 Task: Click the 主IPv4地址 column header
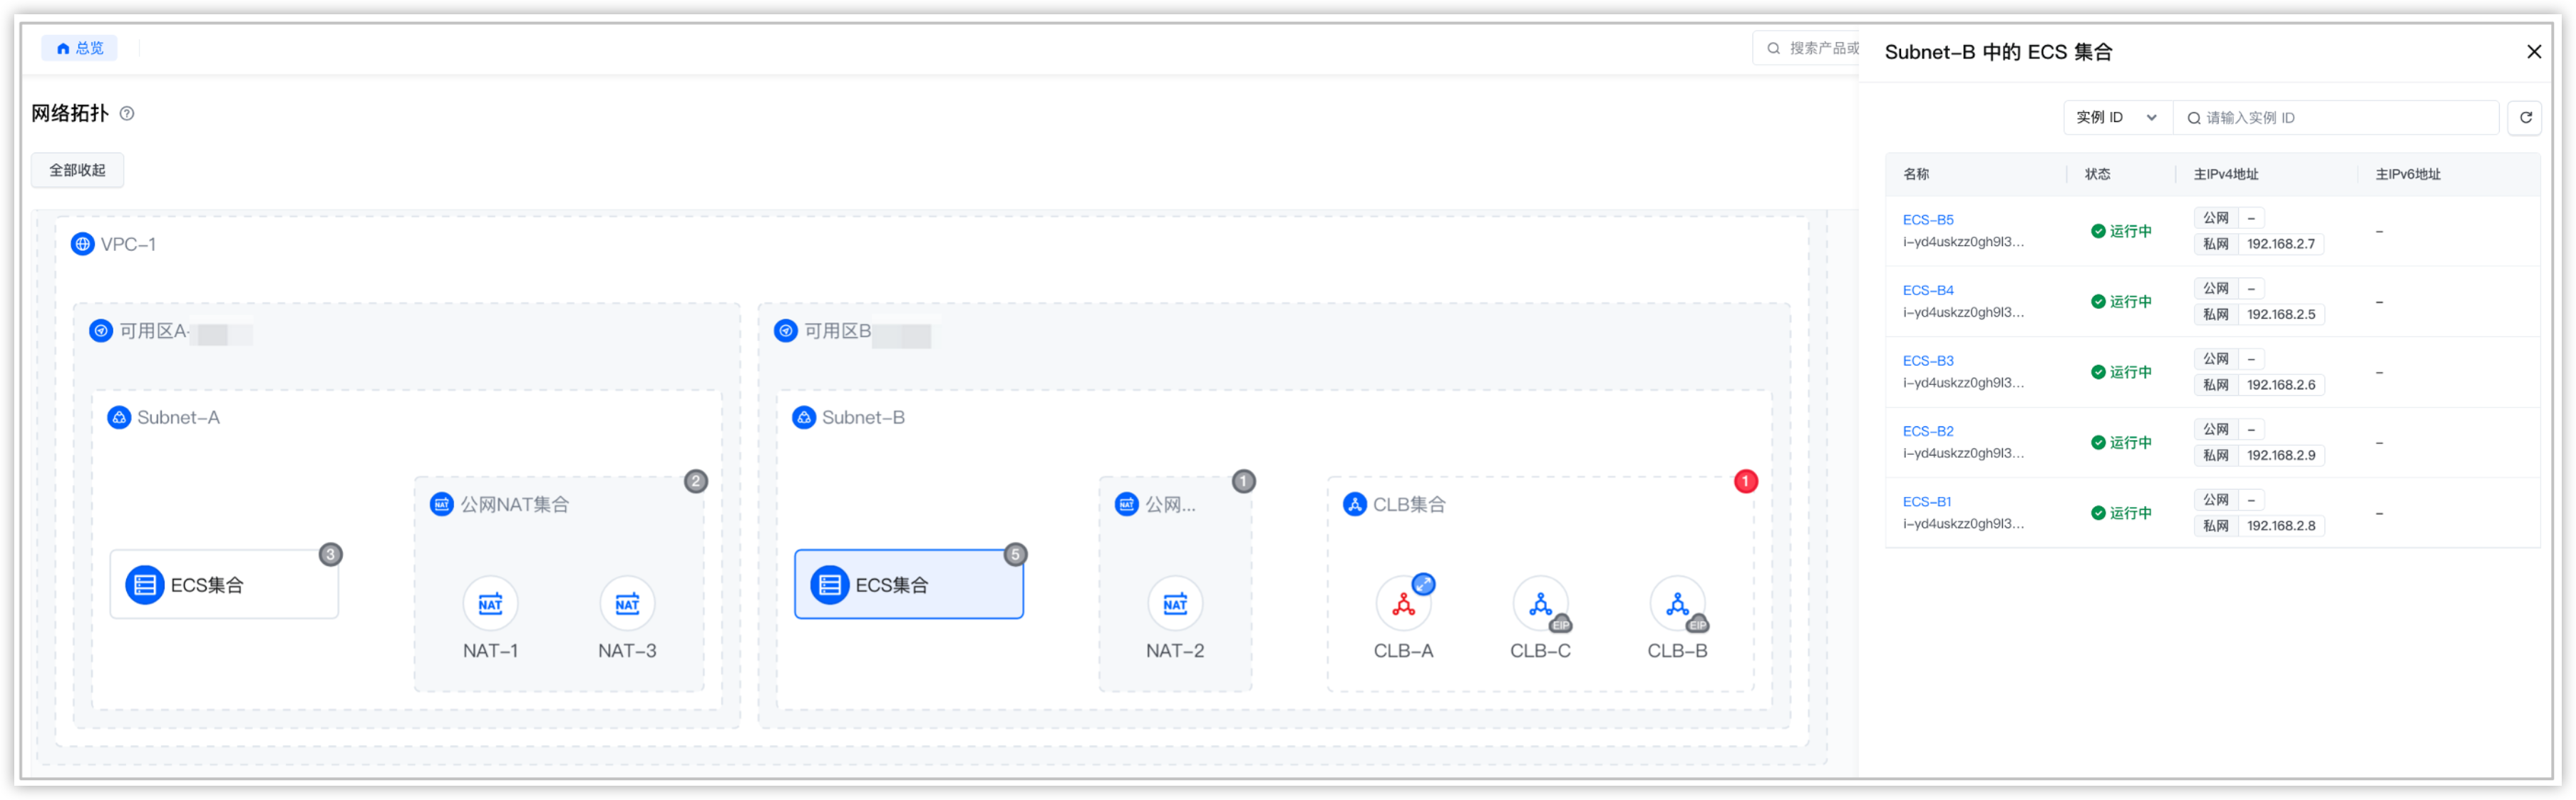coord(2225,174)
